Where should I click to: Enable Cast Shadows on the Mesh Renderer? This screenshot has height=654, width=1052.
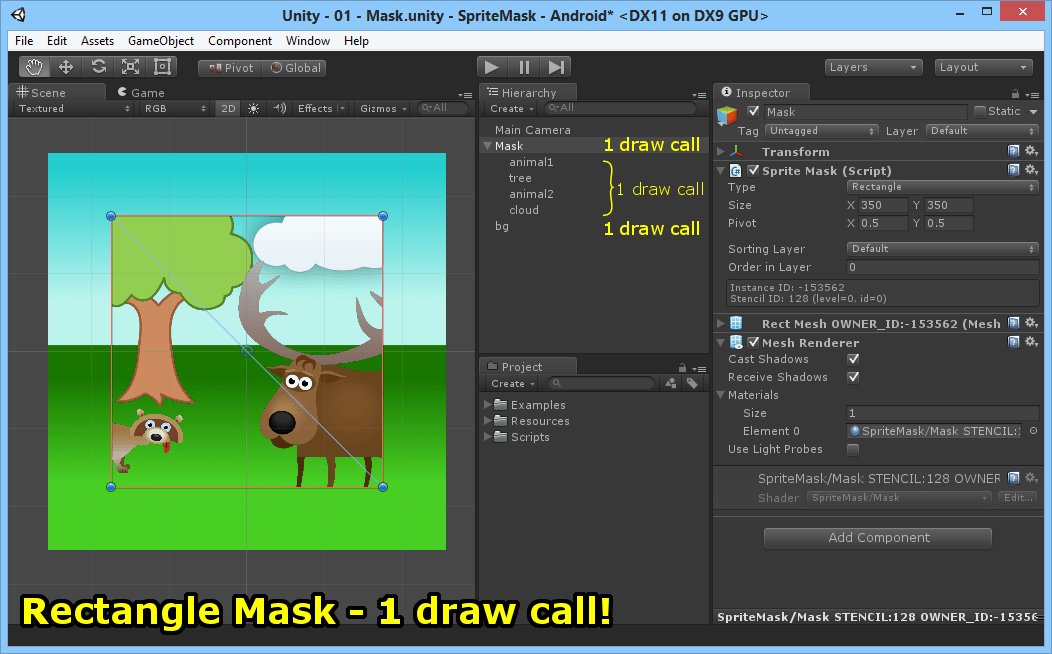click(854, 359)
